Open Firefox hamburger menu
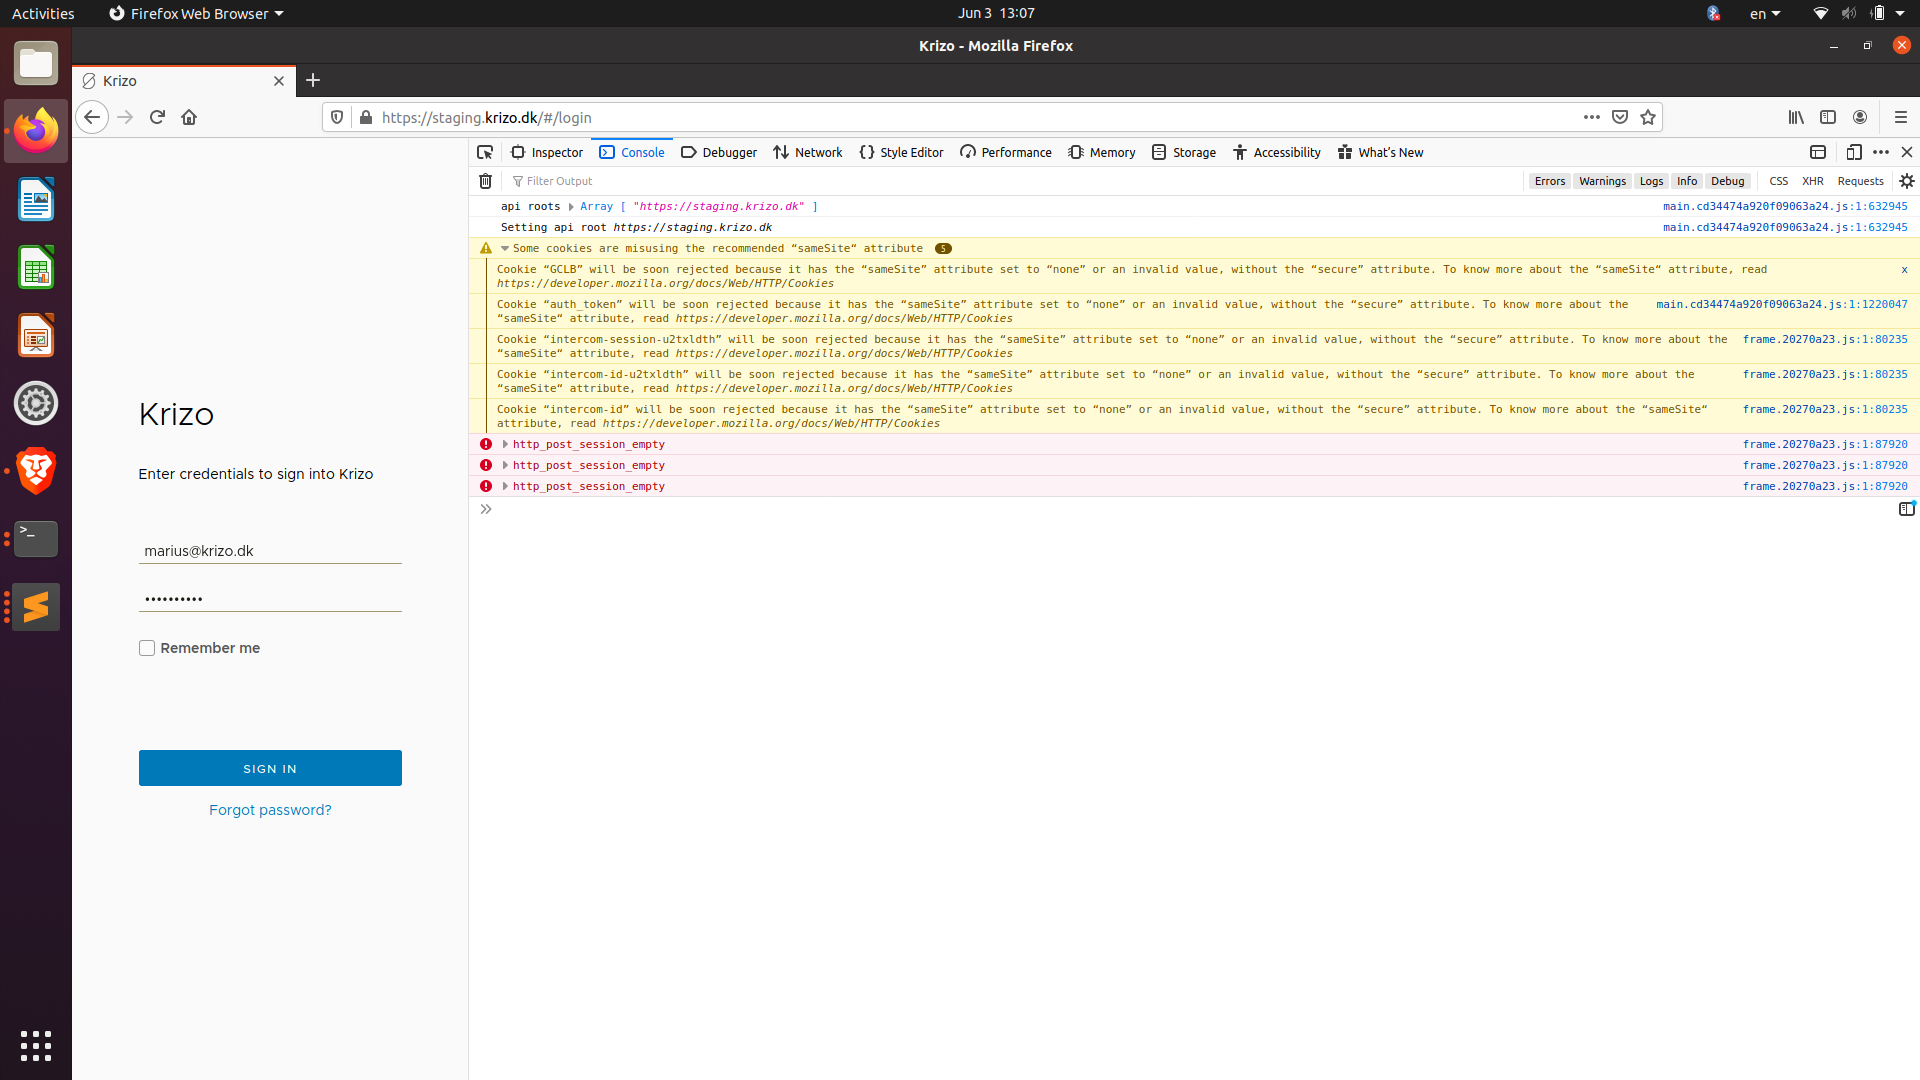 (1901, 117)
